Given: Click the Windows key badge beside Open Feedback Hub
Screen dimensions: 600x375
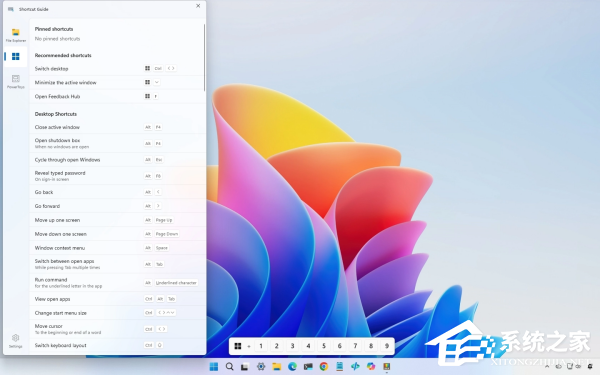Looking at the screenshot, I should [x=147, y=96].
